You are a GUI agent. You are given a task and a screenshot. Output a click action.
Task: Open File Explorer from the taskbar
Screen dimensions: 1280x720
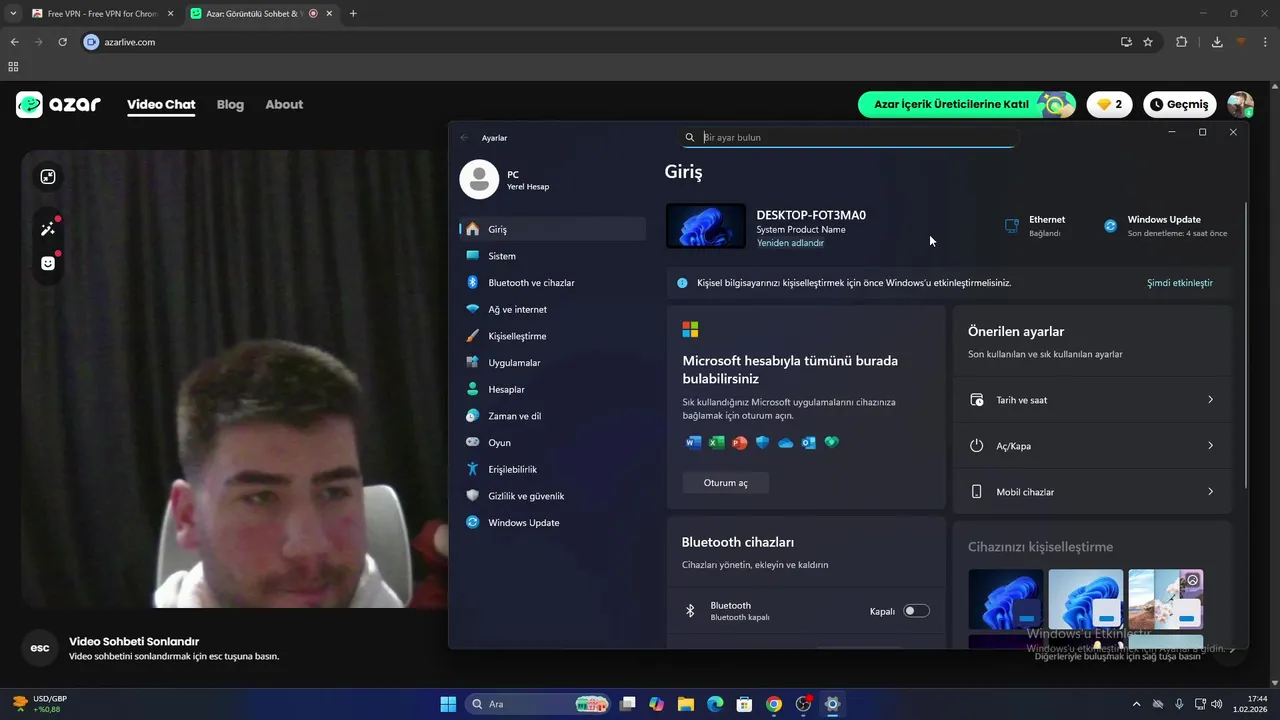(x=686, y=704)
